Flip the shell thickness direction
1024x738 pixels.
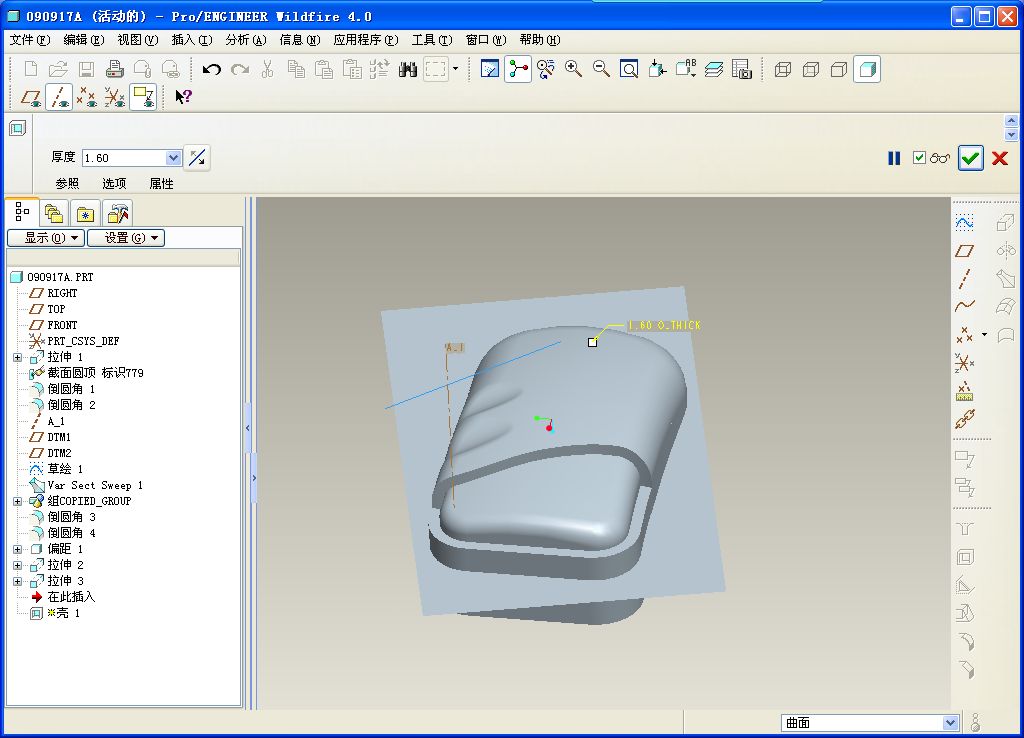coord(197,157)
